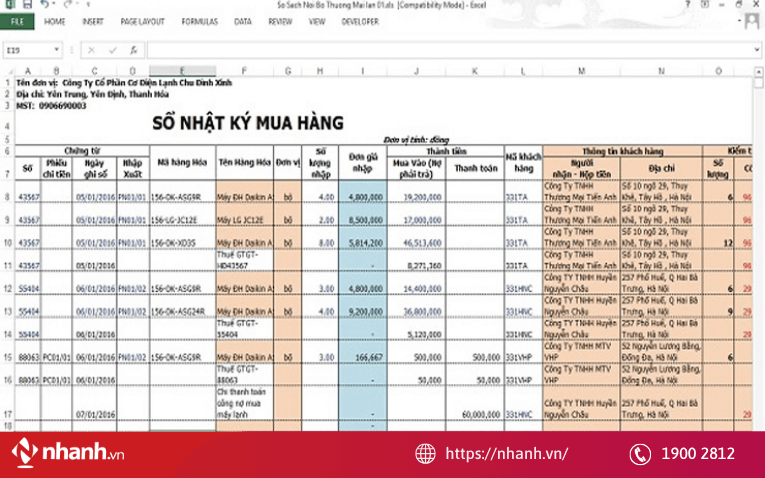Click the Undo arrow icon
This screenshot has height=478, width=765.
[x=45, y=4]
